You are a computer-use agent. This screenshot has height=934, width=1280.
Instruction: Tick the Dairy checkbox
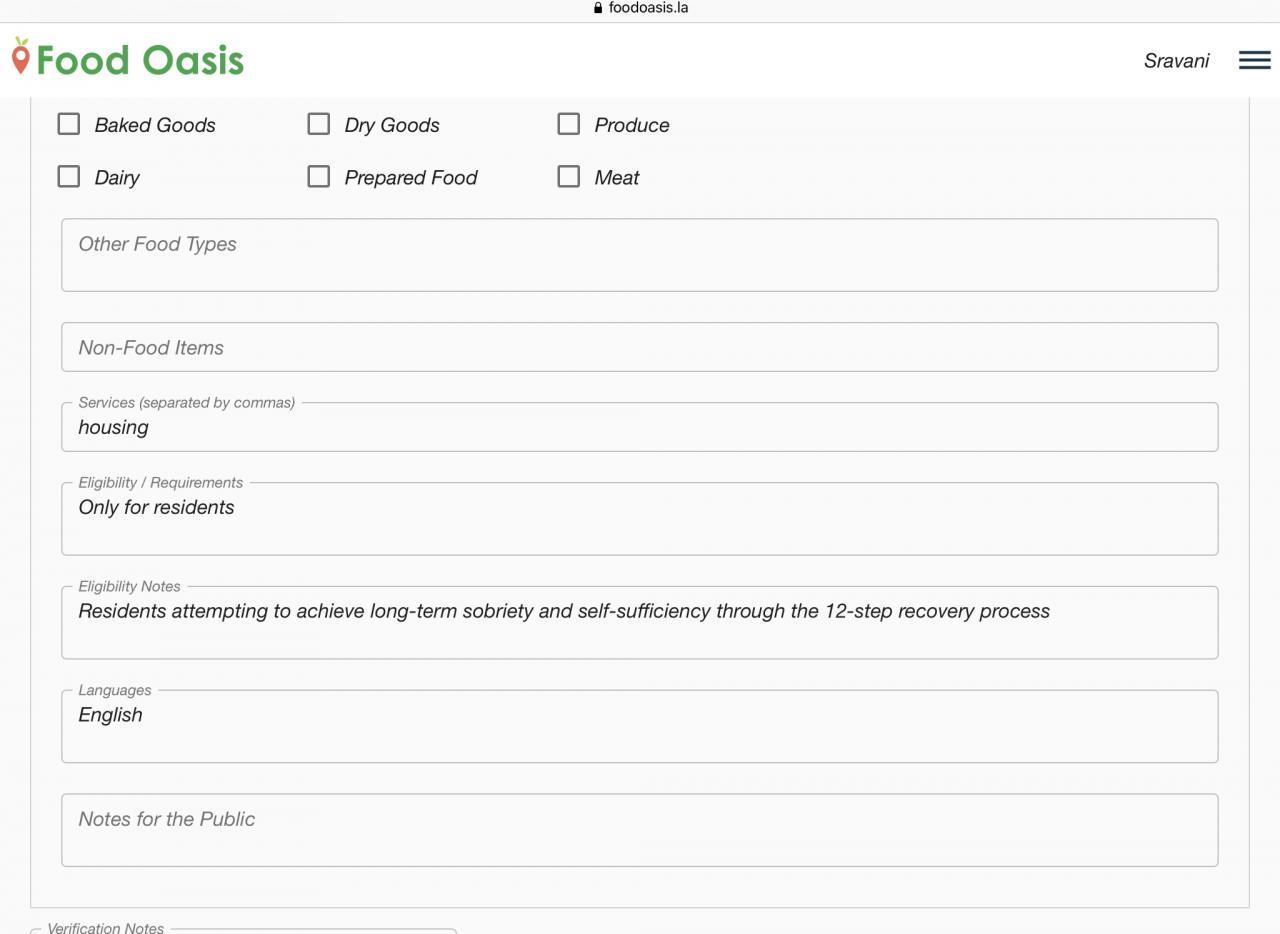pos(69,176)
